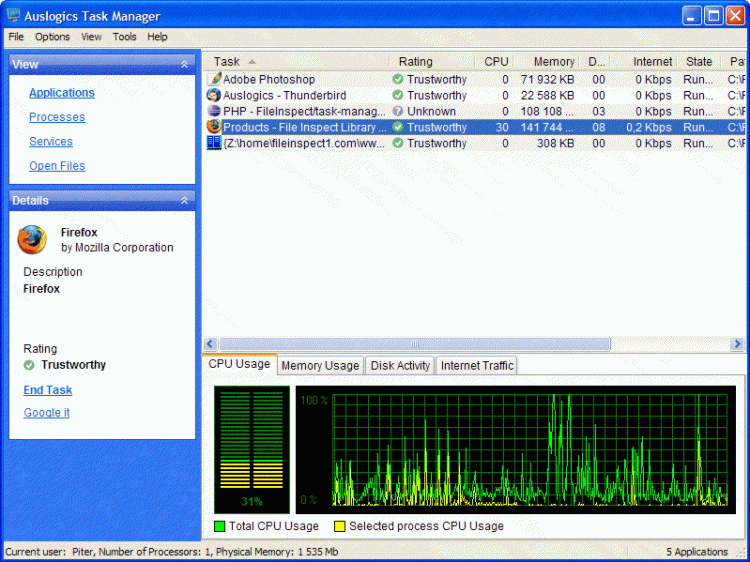The height and width of the screenshot is (562, 750).
Task: Sort by the State column header
Action: (699, 62)
